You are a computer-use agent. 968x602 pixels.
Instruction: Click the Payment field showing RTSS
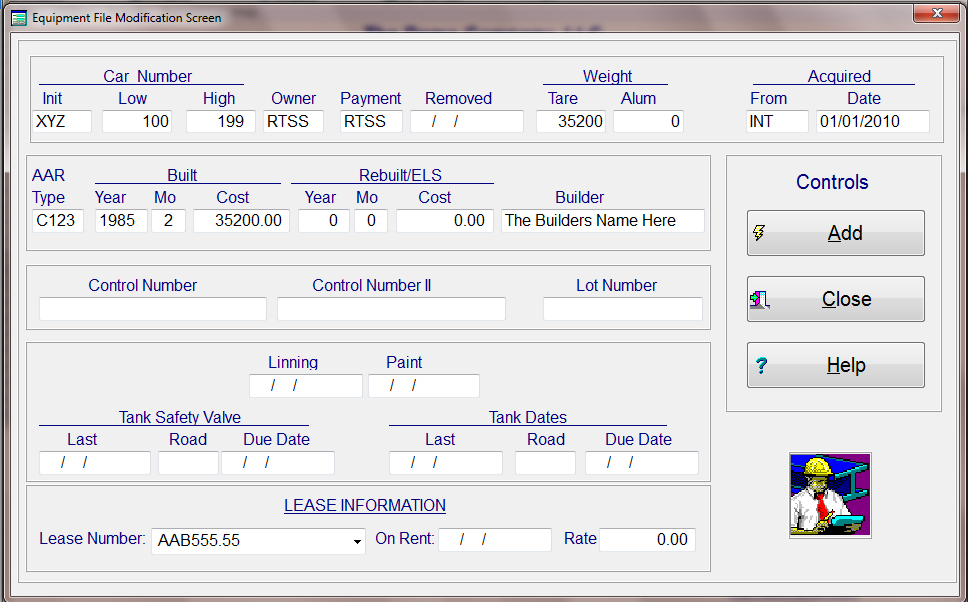371,121
